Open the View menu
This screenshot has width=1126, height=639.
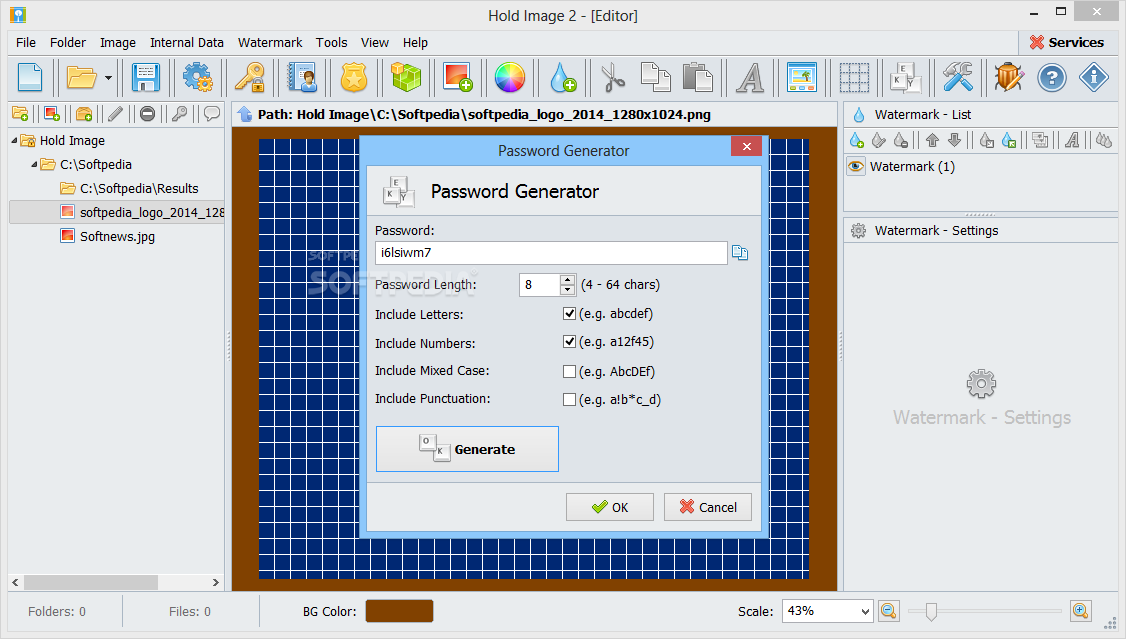tap(375, 42)
